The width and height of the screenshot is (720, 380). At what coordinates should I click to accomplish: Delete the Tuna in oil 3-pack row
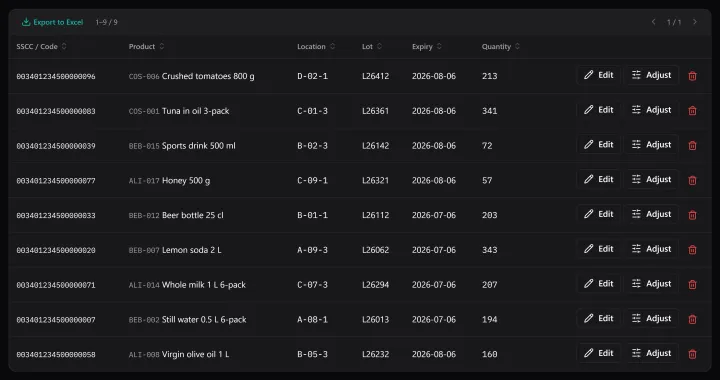(x=692, y=111)
